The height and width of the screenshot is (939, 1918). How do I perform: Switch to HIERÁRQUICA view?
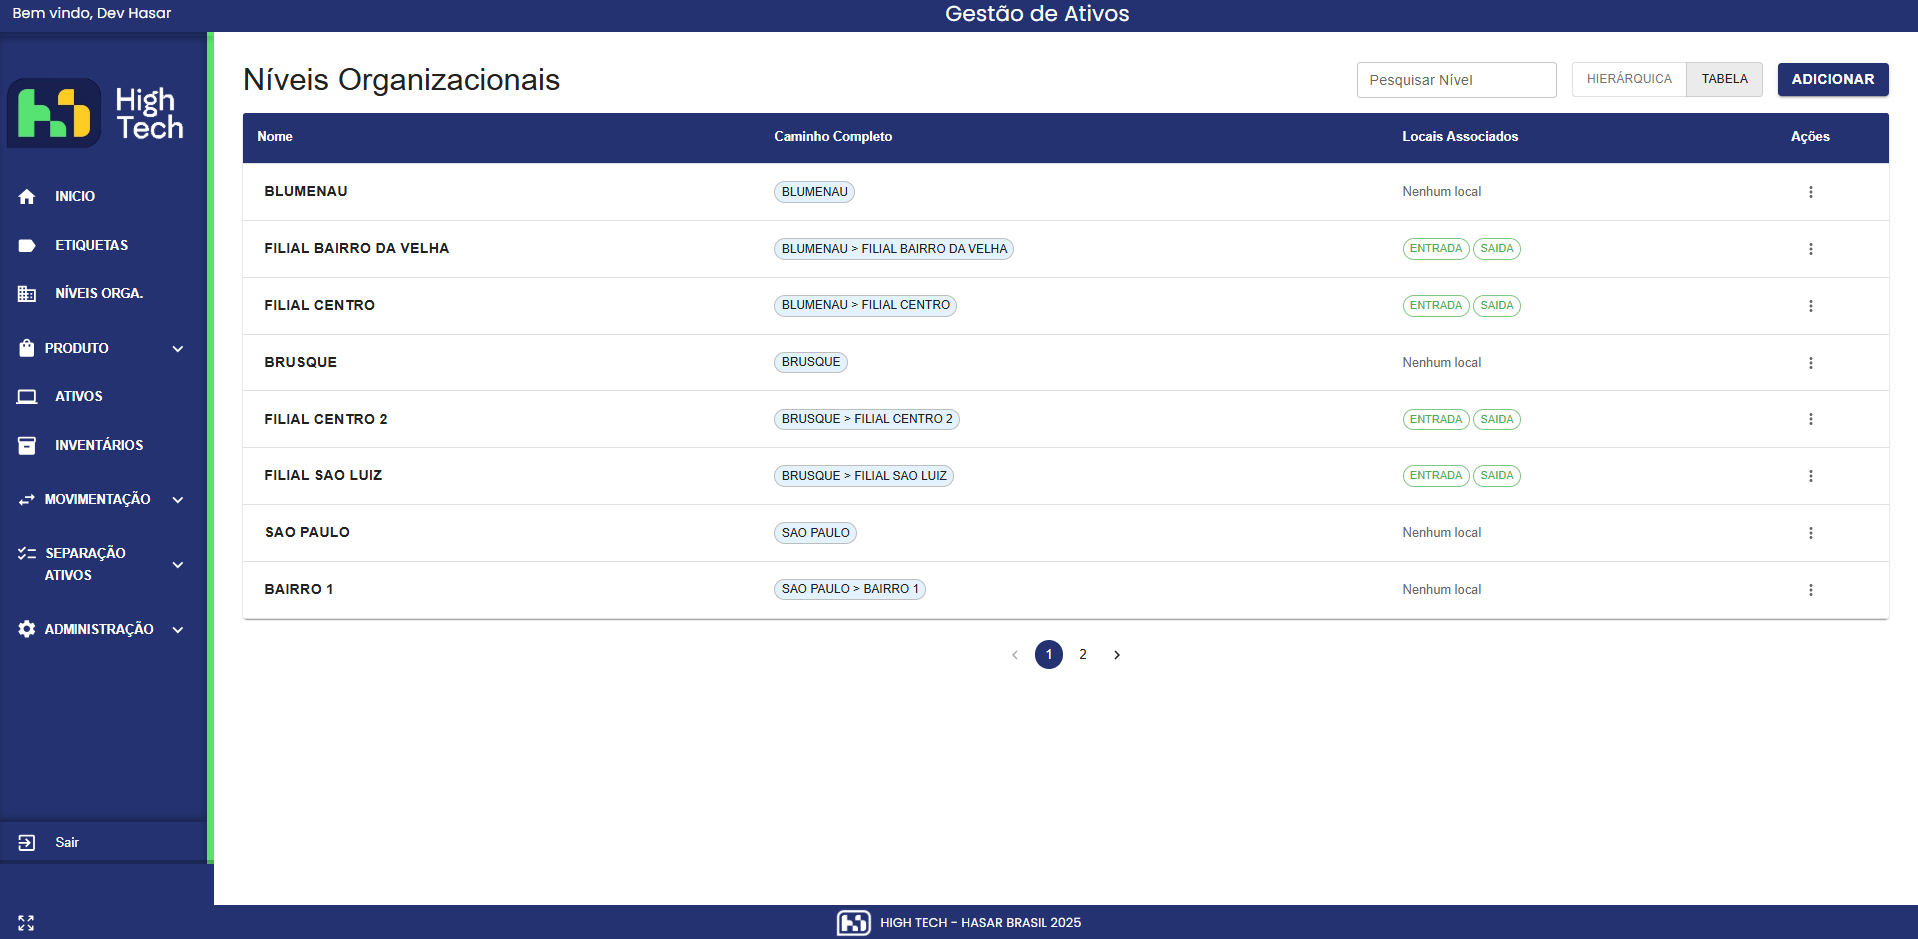tap(1629, 79)
